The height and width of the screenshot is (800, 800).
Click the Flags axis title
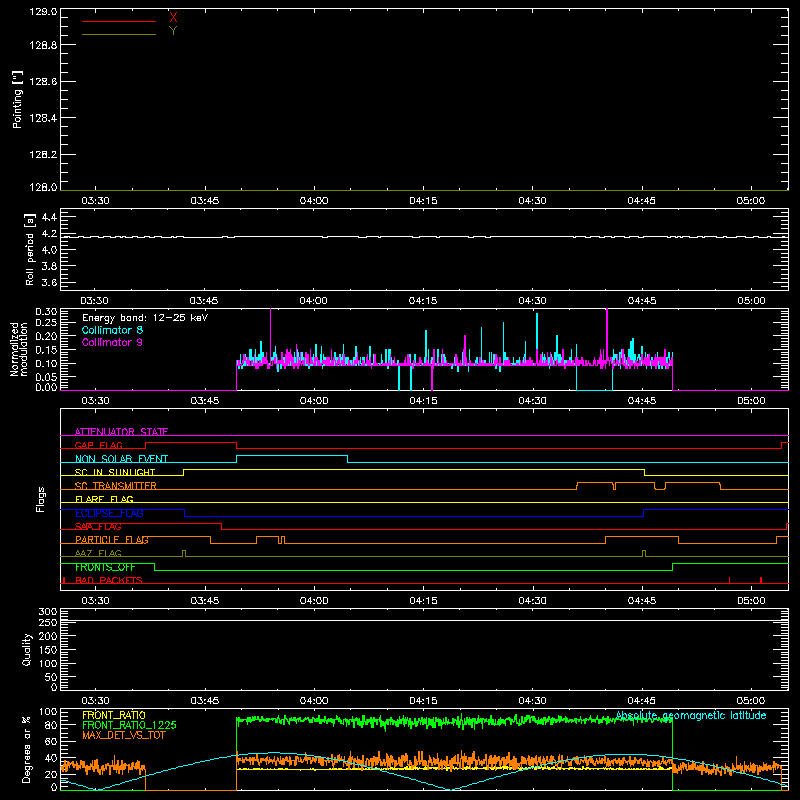(40, 499)
